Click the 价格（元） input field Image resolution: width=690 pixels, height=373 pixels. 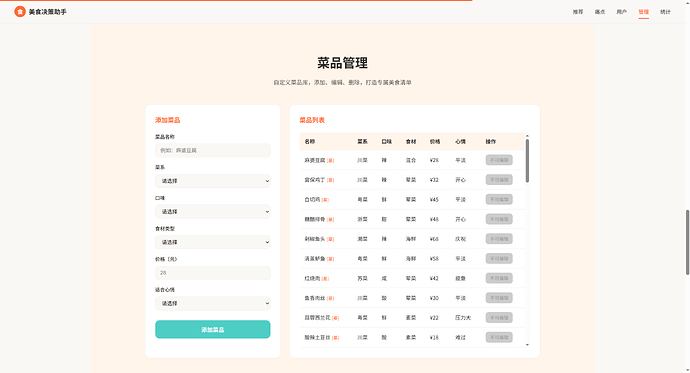point(213,273)
